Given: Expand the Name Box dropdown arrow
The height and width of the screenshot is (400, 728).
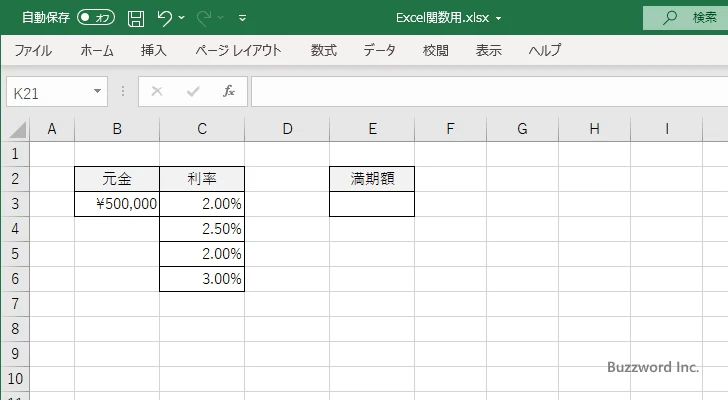Looking at the screenshot, I should pyautogui.click(x=98, y=91).
